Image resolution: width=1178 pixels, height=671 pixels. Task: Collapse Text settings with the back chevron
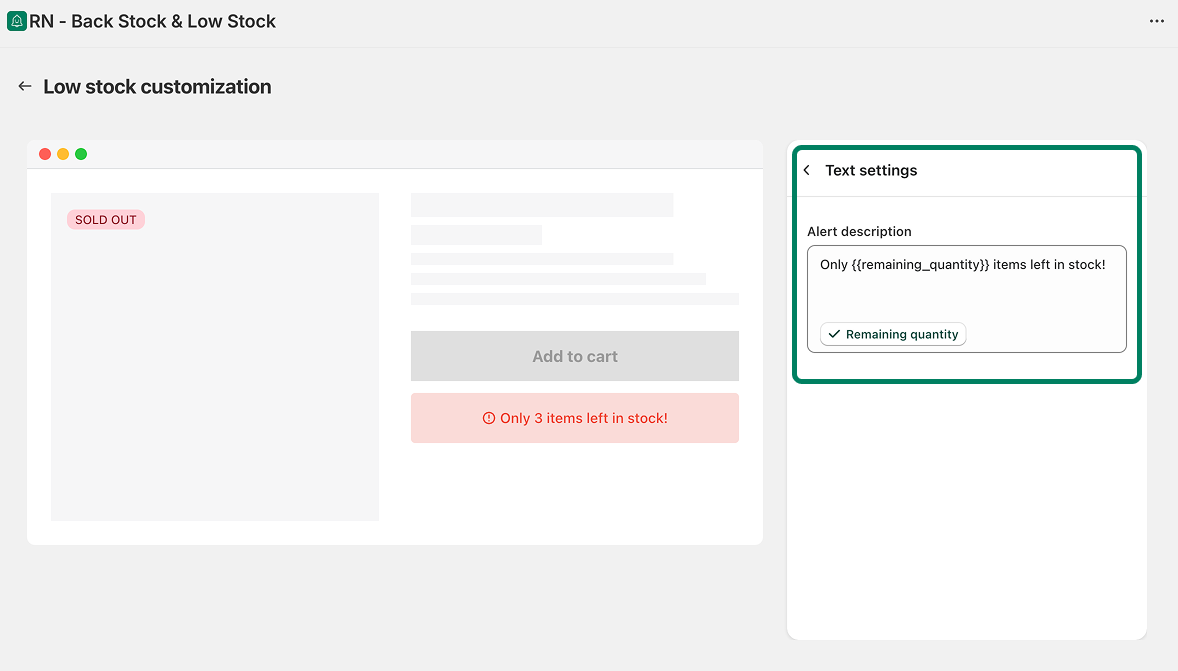click(x=807, y=171)
